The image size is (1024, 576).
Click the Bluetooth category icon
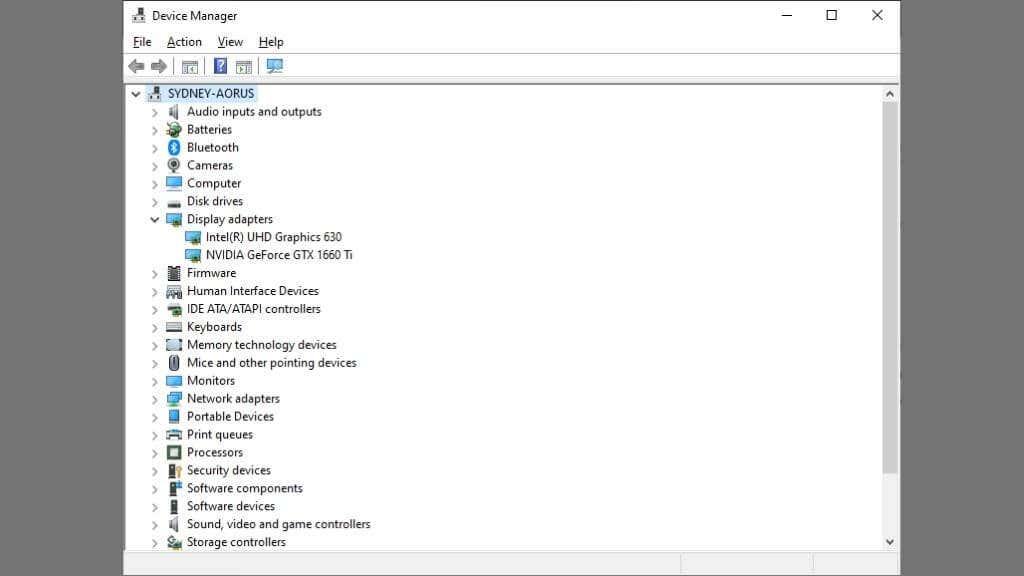point(174,148)
